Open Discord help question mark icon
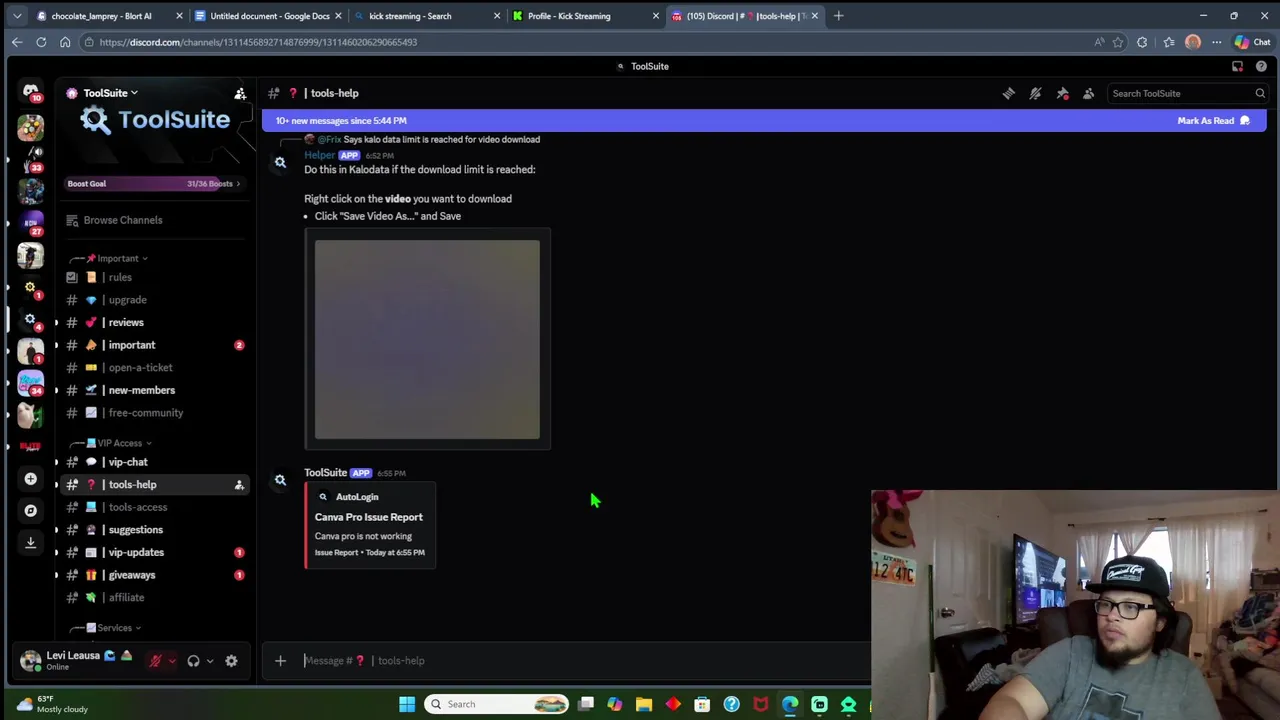 coord(1261,66)
